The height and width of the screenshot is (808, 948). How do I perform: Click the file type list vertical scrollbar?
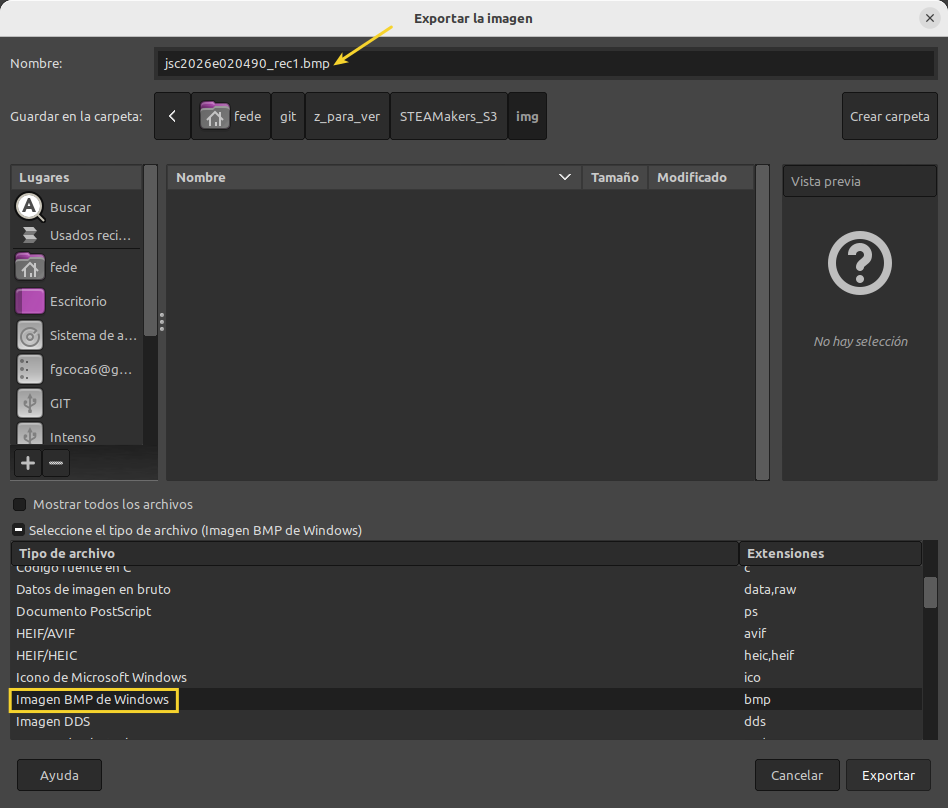[930, 592]
